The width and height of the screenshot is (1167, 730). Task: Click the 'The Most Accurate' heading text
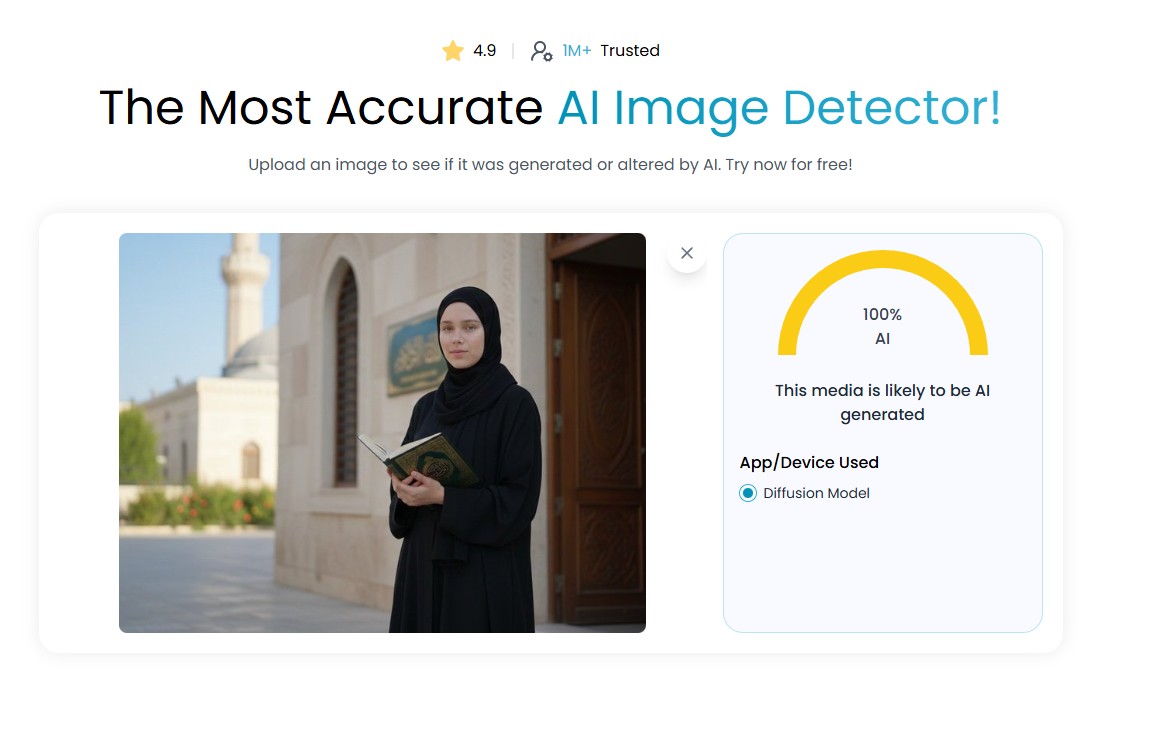point(321,109)
